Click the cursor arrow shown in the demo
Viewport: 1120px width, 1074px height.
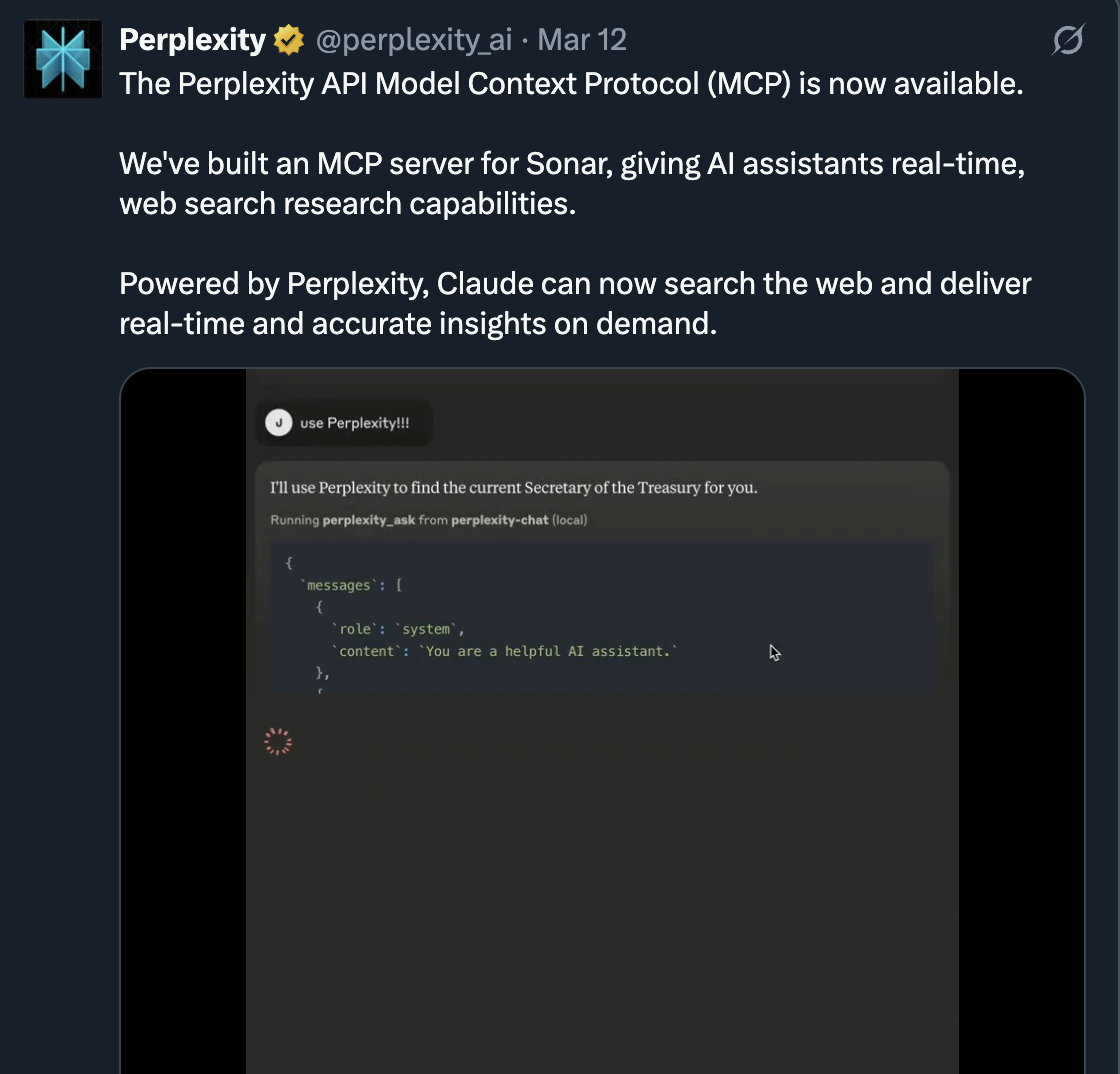775,652
